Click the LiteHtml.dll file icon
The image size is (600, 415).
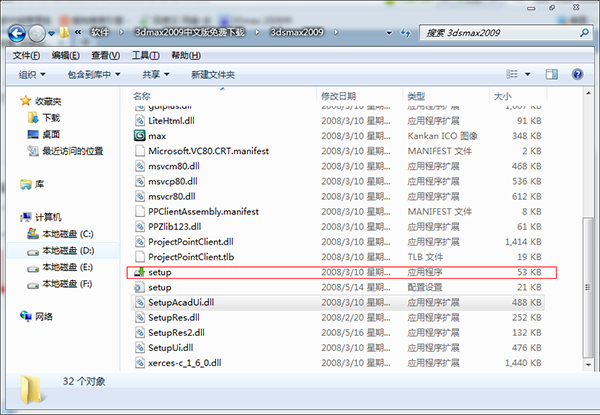pyautogui.click(x=140, y=121)
